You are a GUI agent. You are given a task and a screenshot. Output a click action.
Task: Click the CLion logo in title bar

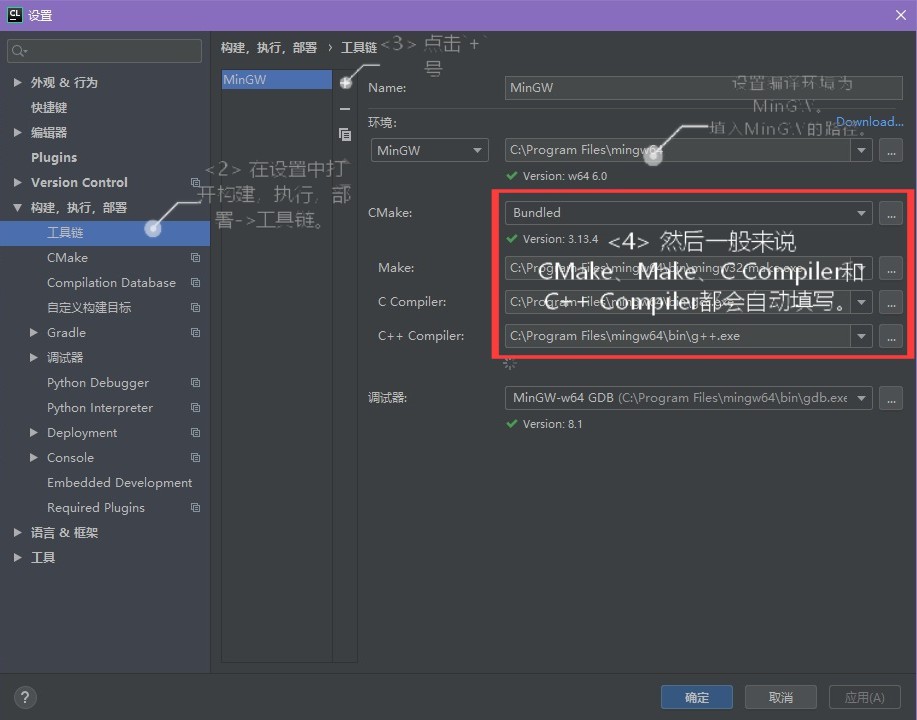tap(14, 15)
